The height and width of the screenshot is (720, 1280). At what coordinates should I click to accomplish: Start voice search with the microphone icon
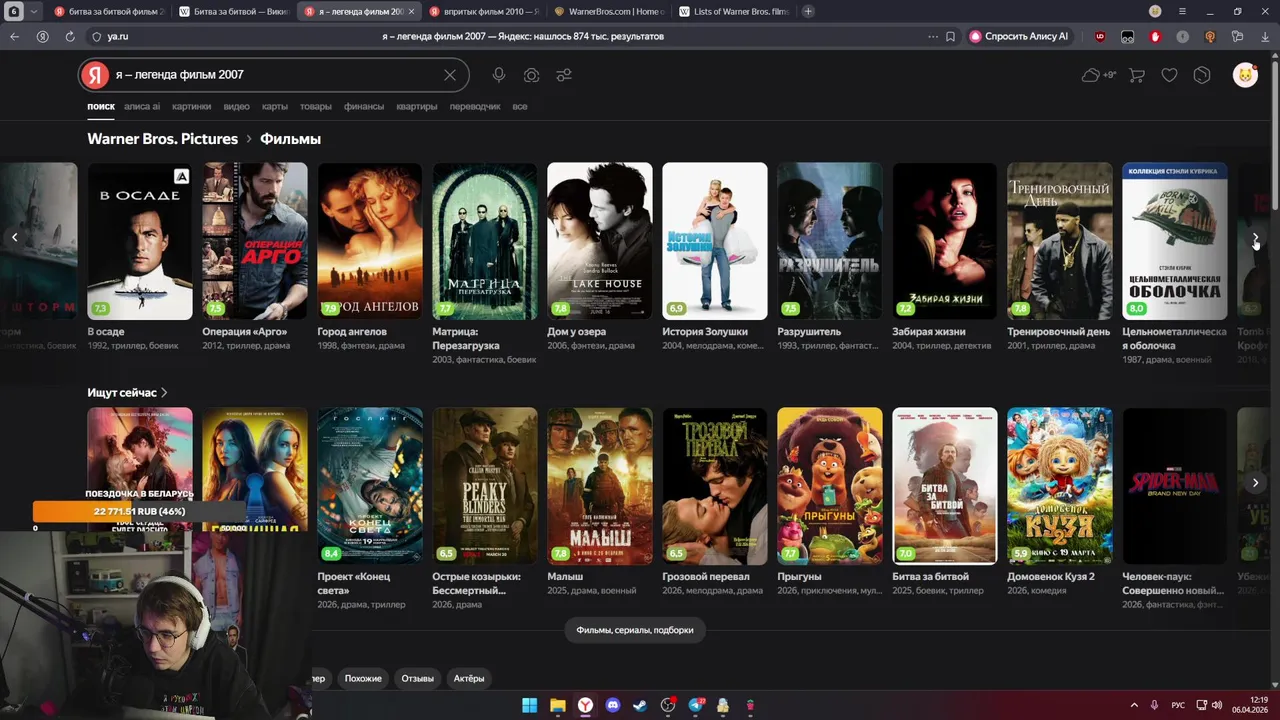pyautogui.click(x=499, y=75)
